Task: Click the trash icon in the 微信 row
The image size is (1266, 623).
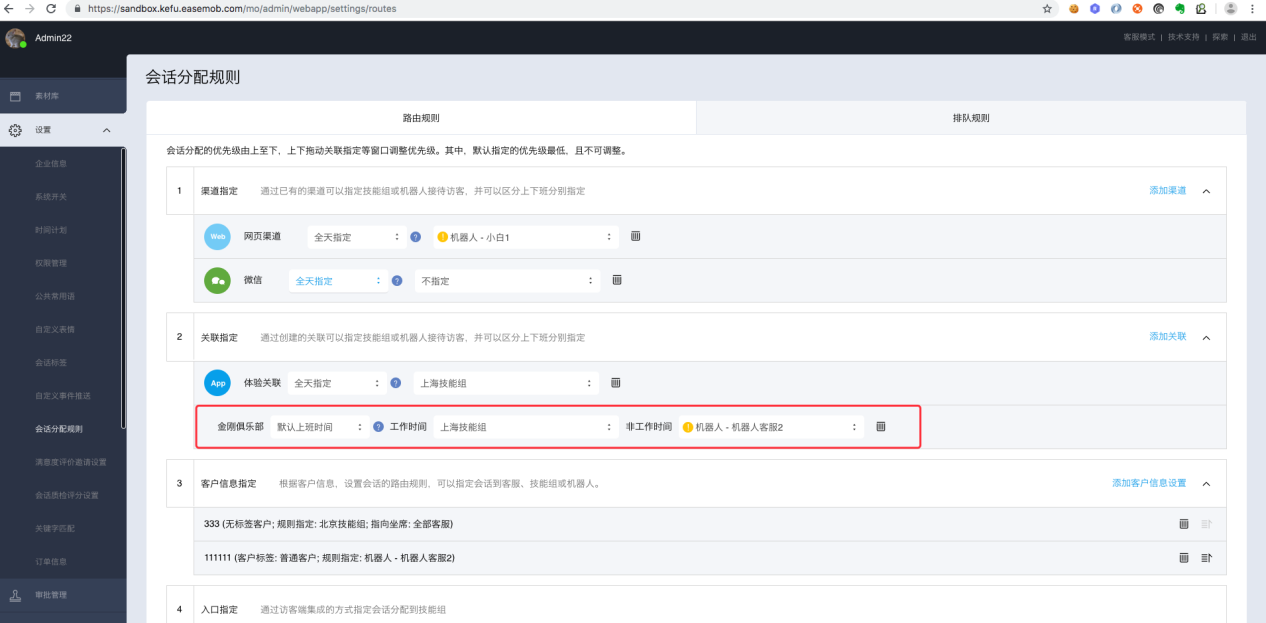Action: (617, 280)
